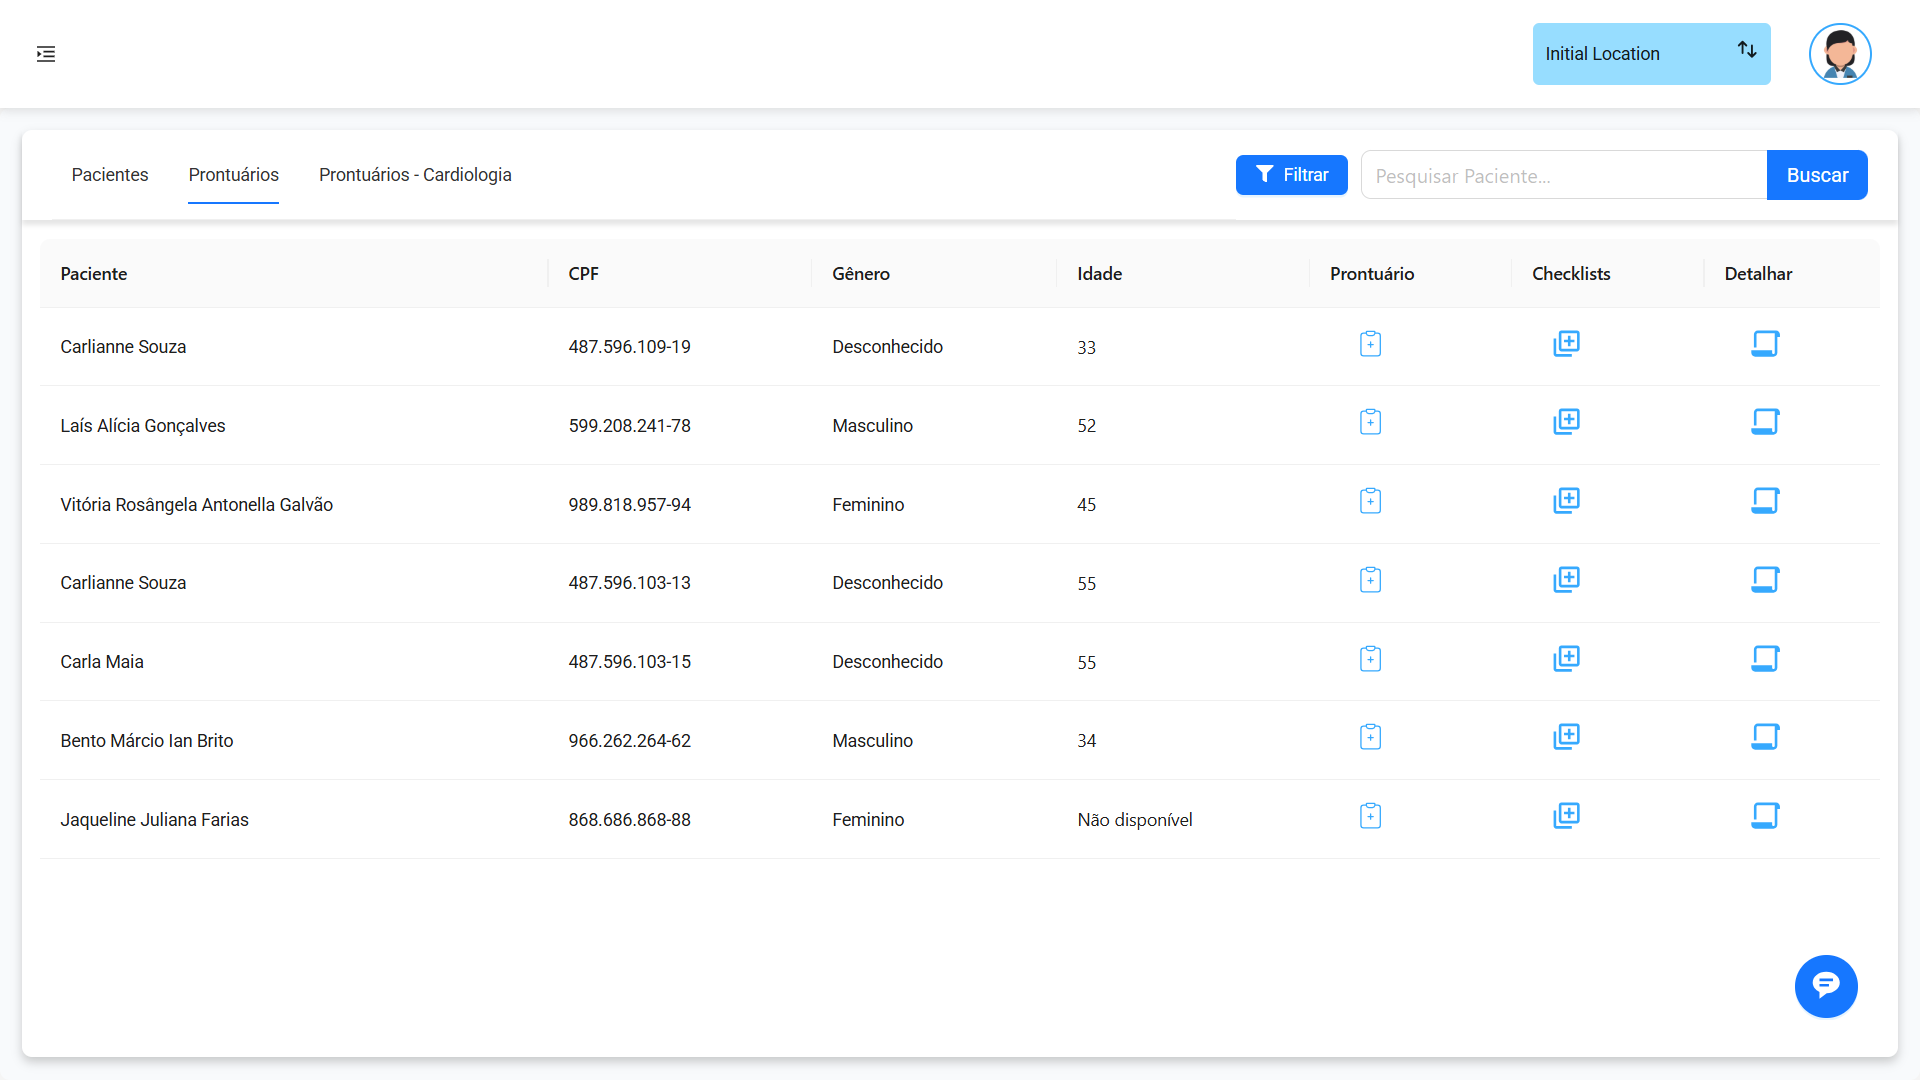This screenshot has width=1920, height=1080.
Task: Open Detalhar for Jaqueline Juliana Farias
Action: click(x=1765, y=816)
